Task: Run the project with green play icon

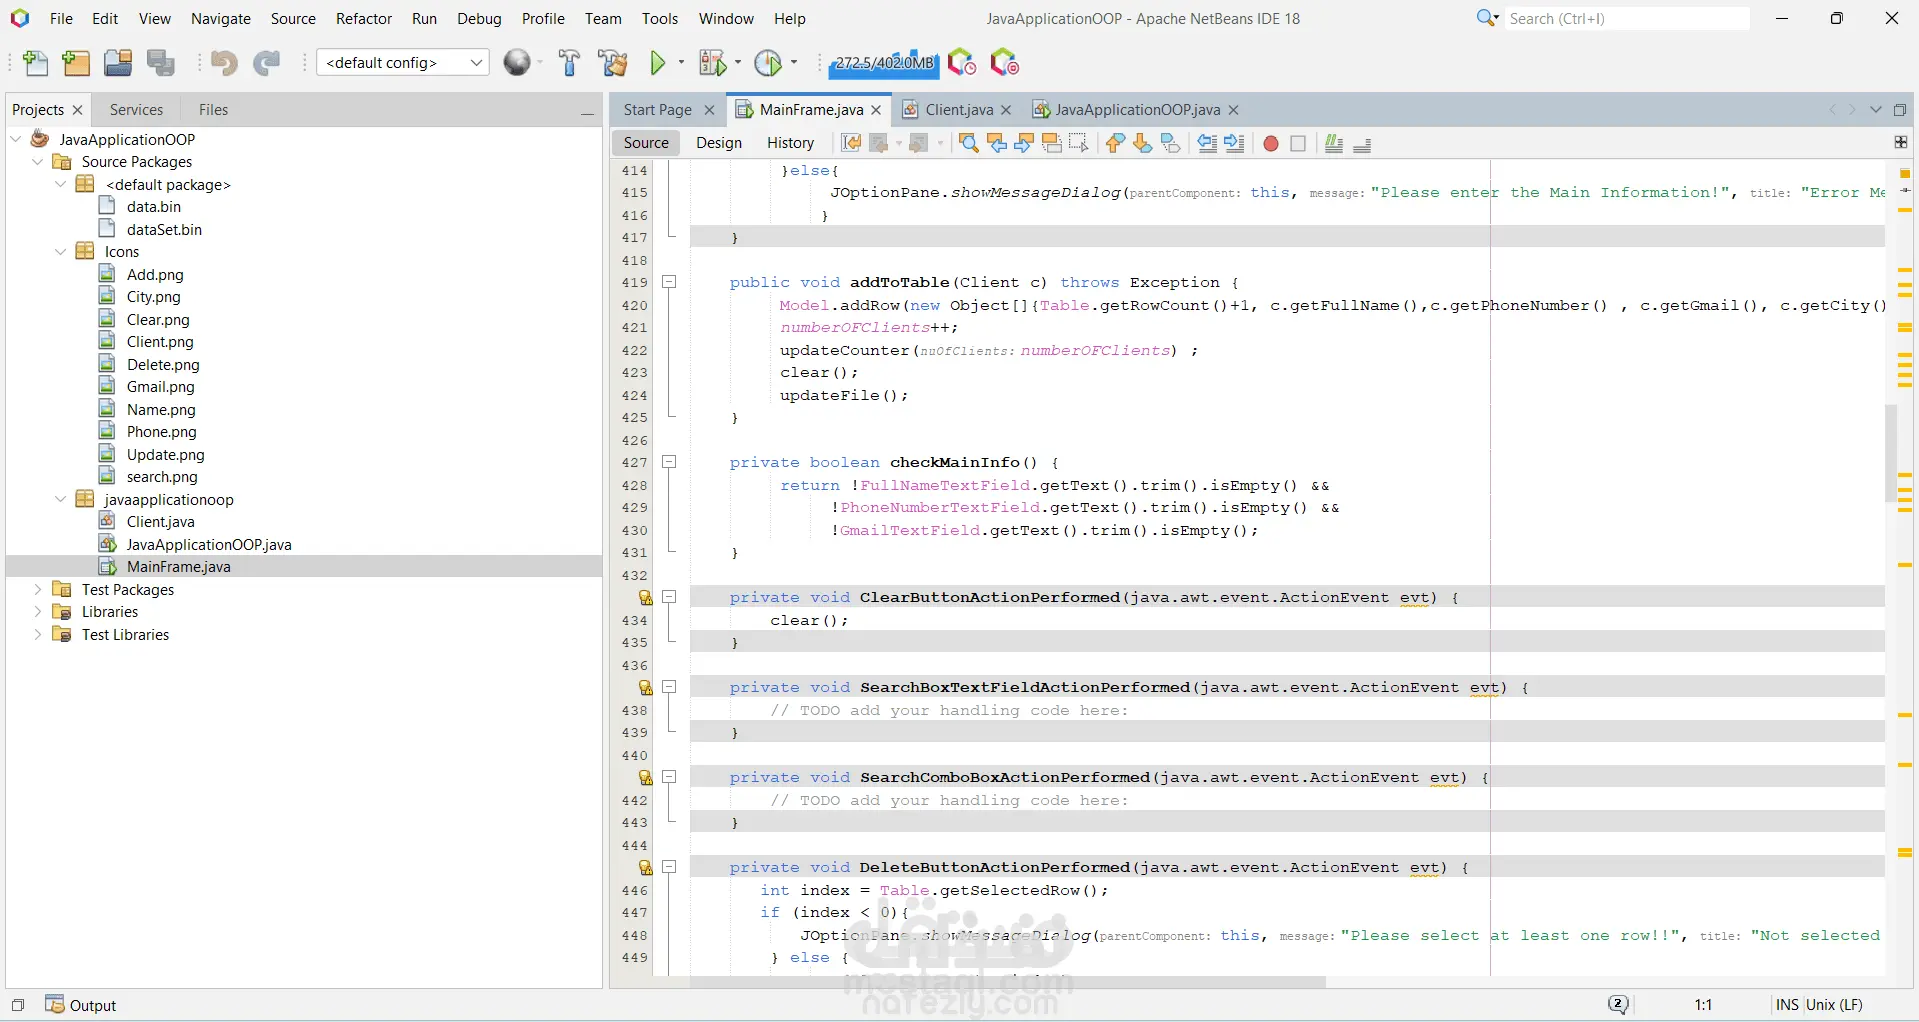Action: (x=657, y=63)
